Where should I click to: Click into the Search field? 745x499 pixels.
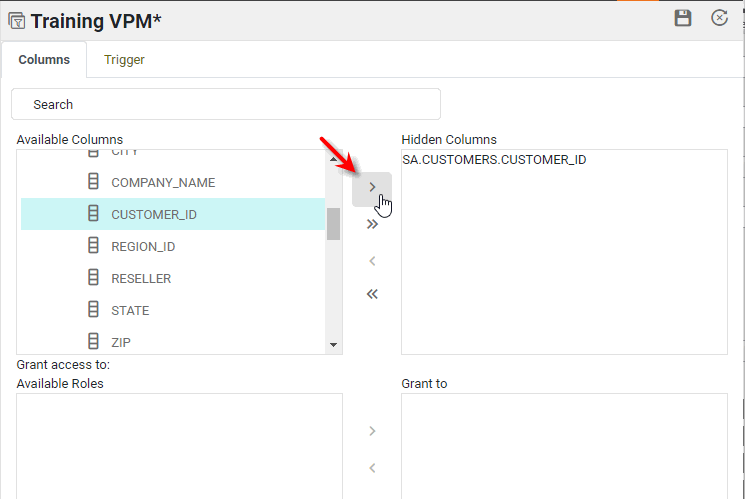coord(226,104)
